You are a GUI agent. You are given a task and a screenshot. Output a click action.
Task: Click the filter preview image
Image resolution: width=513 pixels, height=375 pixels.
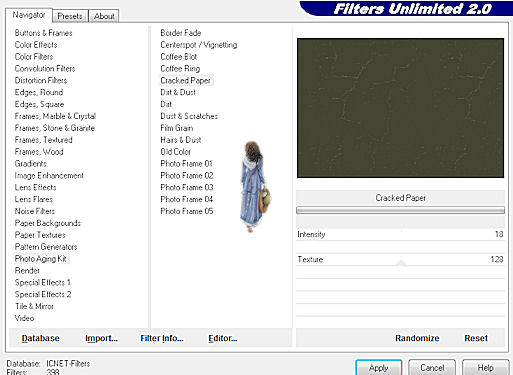click(x=400, y=108)
